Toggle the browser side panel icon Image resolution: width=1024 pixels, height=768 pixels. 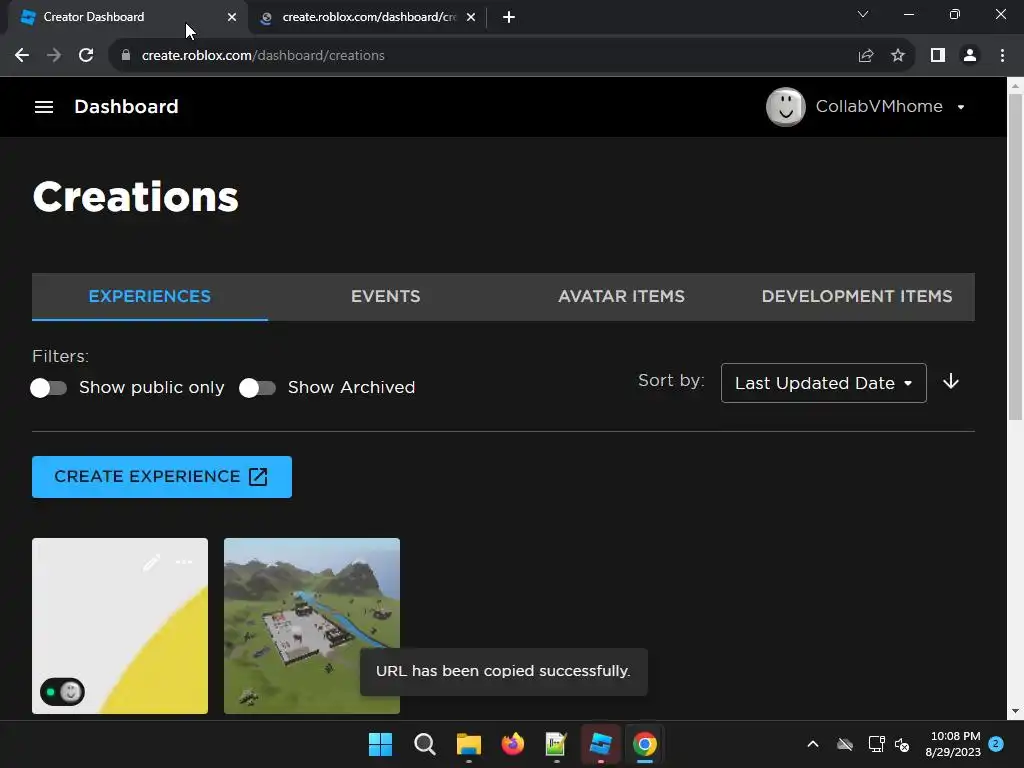tap(938, 56)
